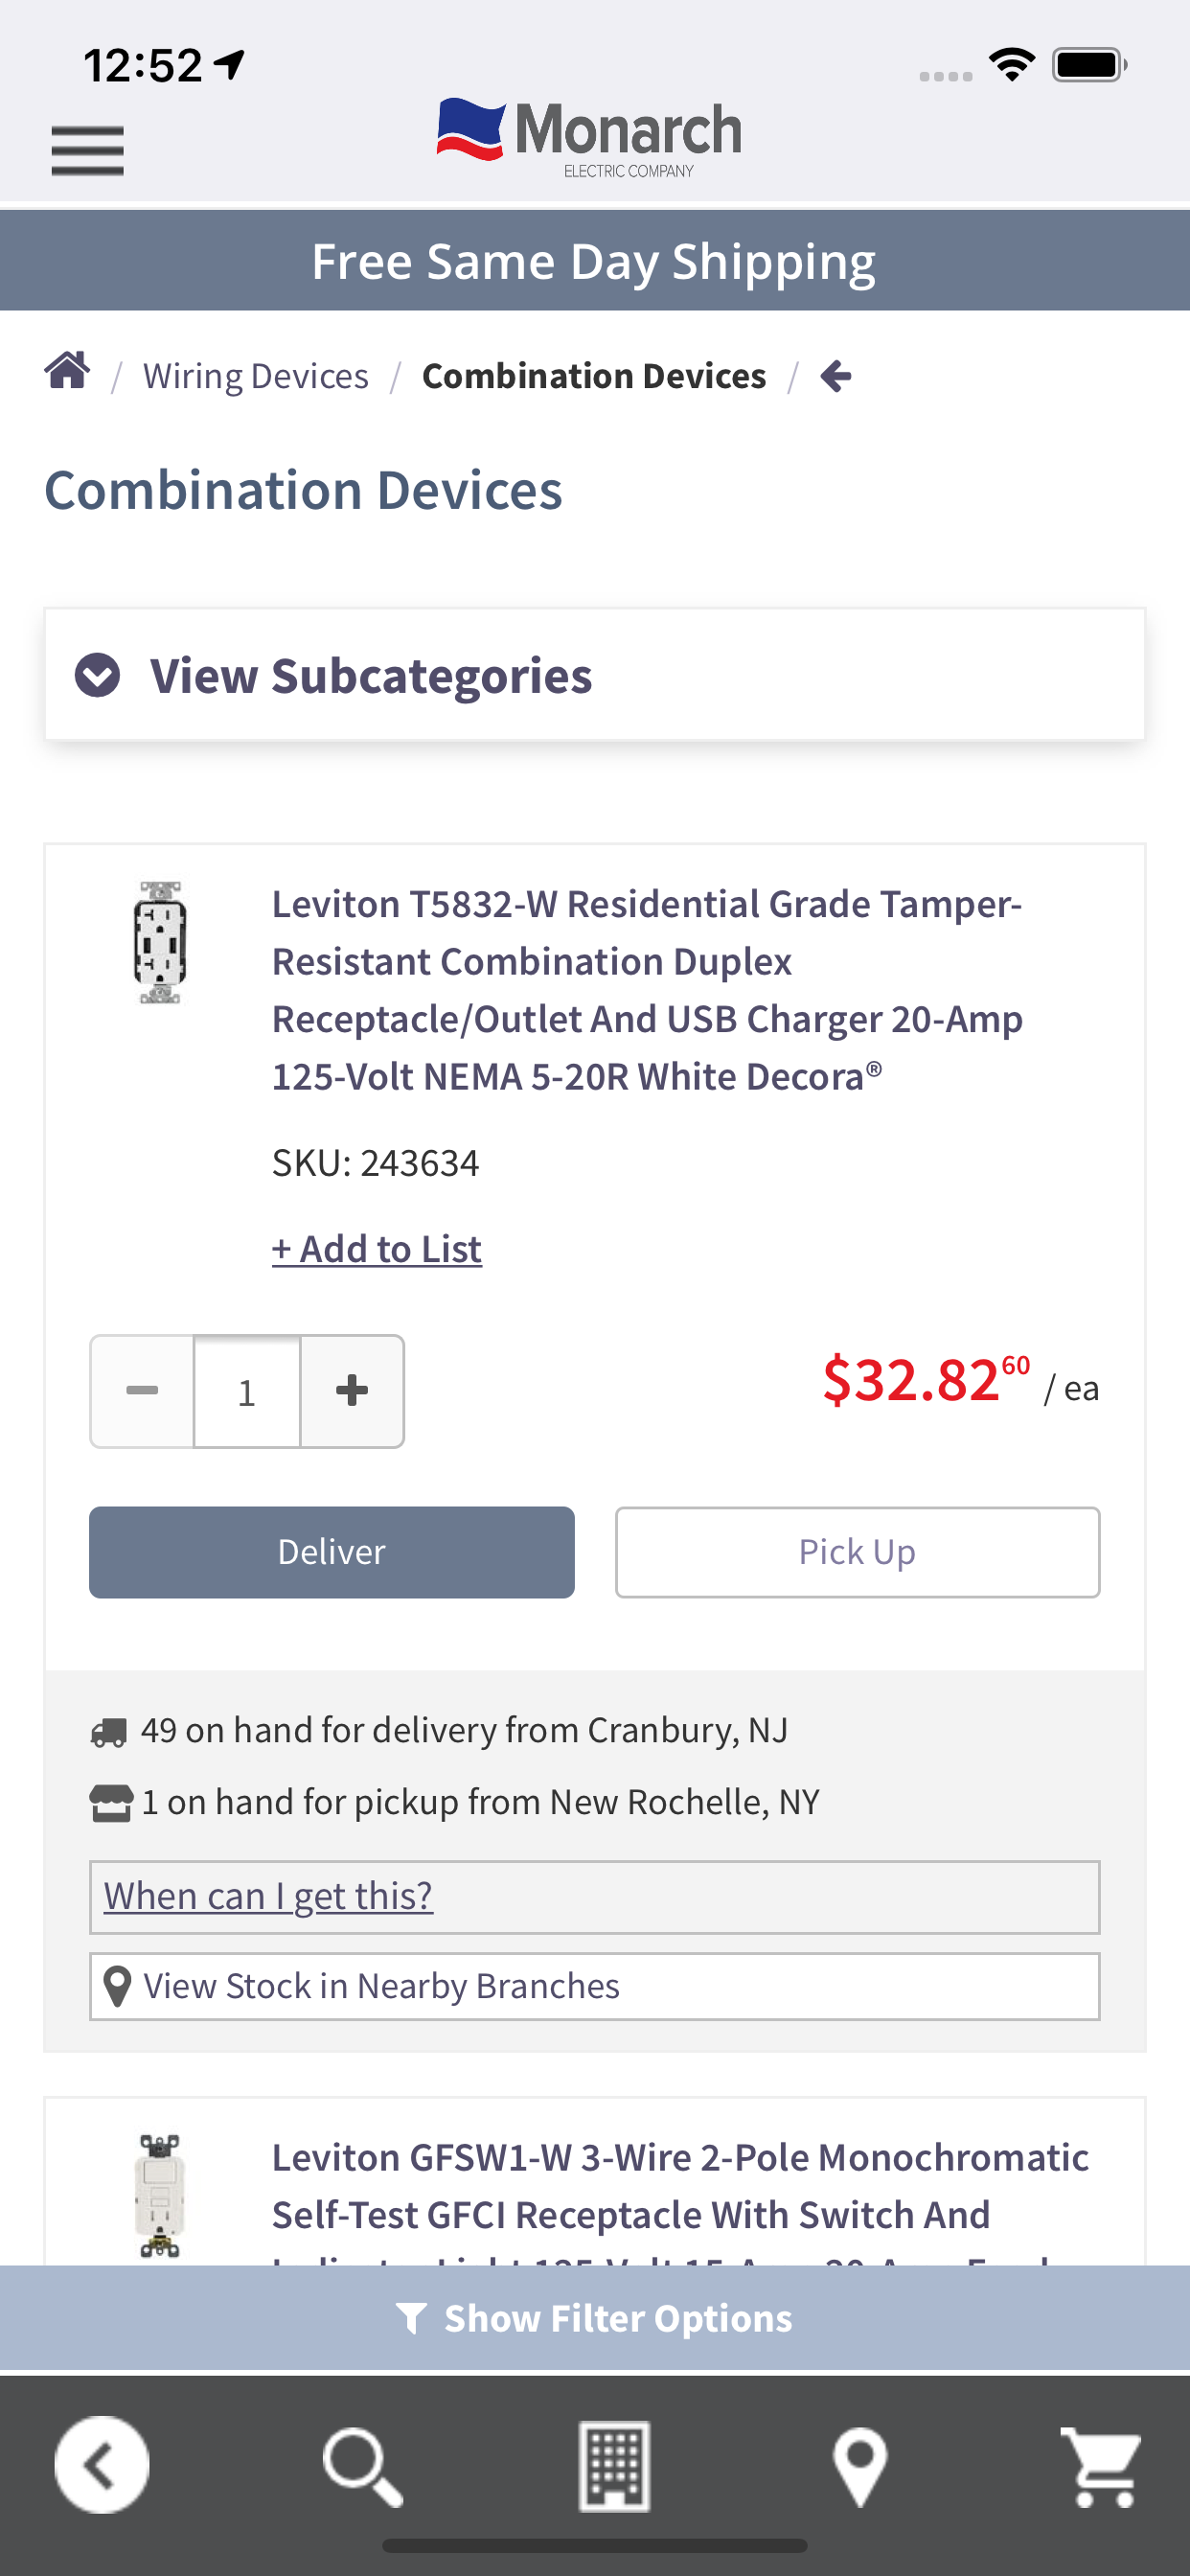Viewport: 1190px width, 2576px height.
Task: Open View Stock in Nearby Branches
Action: [595, 1986]
